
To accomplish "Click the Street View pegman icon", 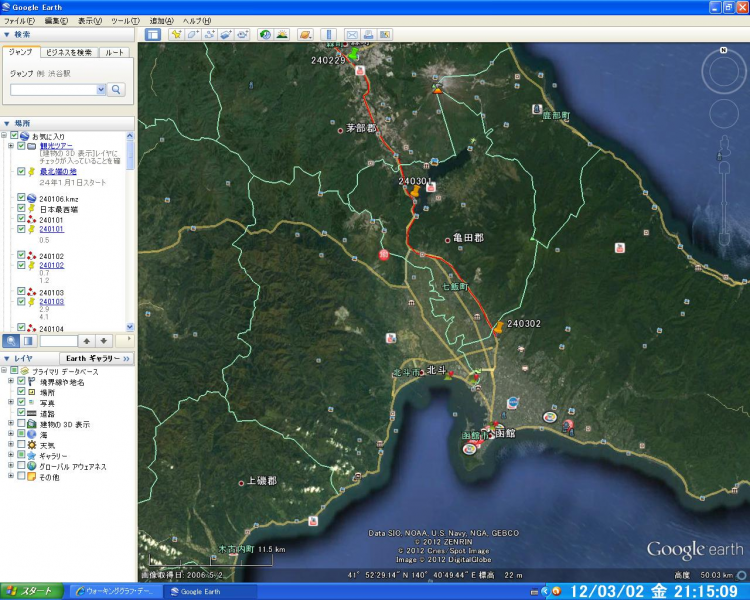I will tap(724, 144).
